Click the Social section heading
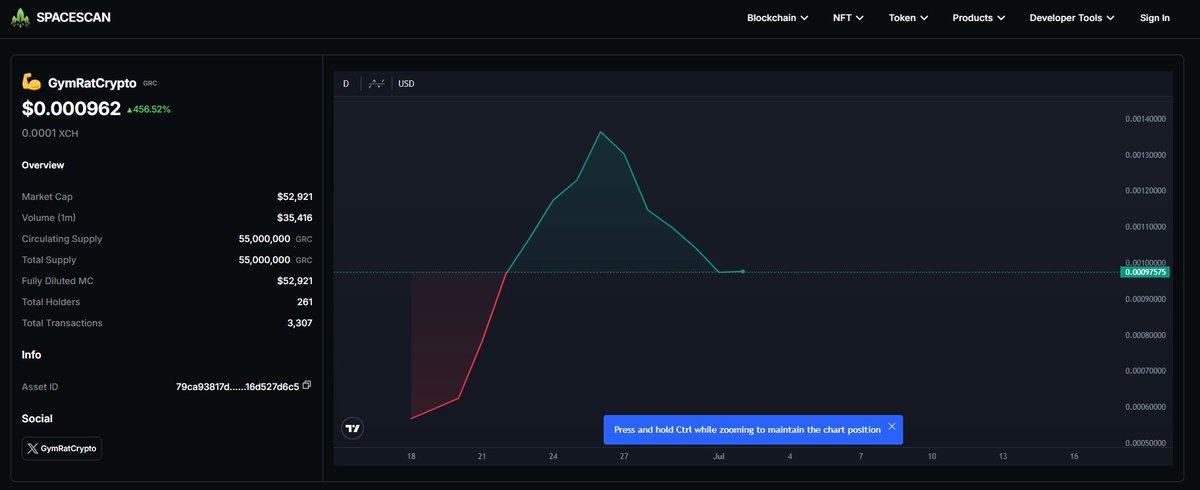 tap(37, 418)
